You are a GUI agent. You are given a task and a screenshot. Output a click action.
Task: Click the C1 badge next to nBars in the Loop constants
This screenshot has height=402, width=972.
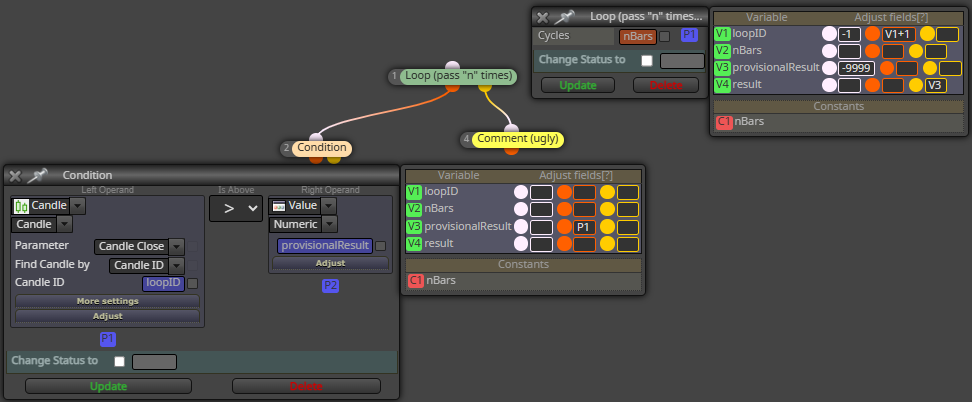724,122
